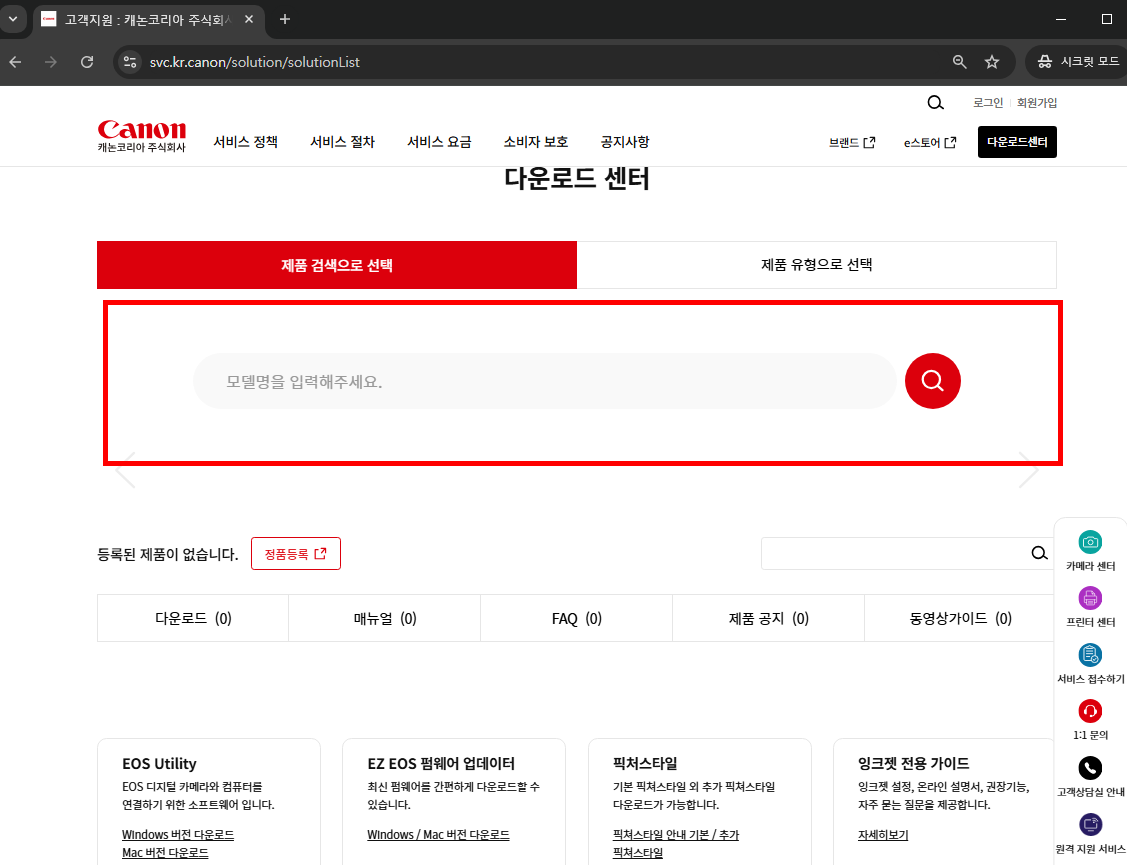The width and height of the screenshot is (1127, 865).
Task: Open the 카메라 센터 camera icon
Action: (1089, 543)
